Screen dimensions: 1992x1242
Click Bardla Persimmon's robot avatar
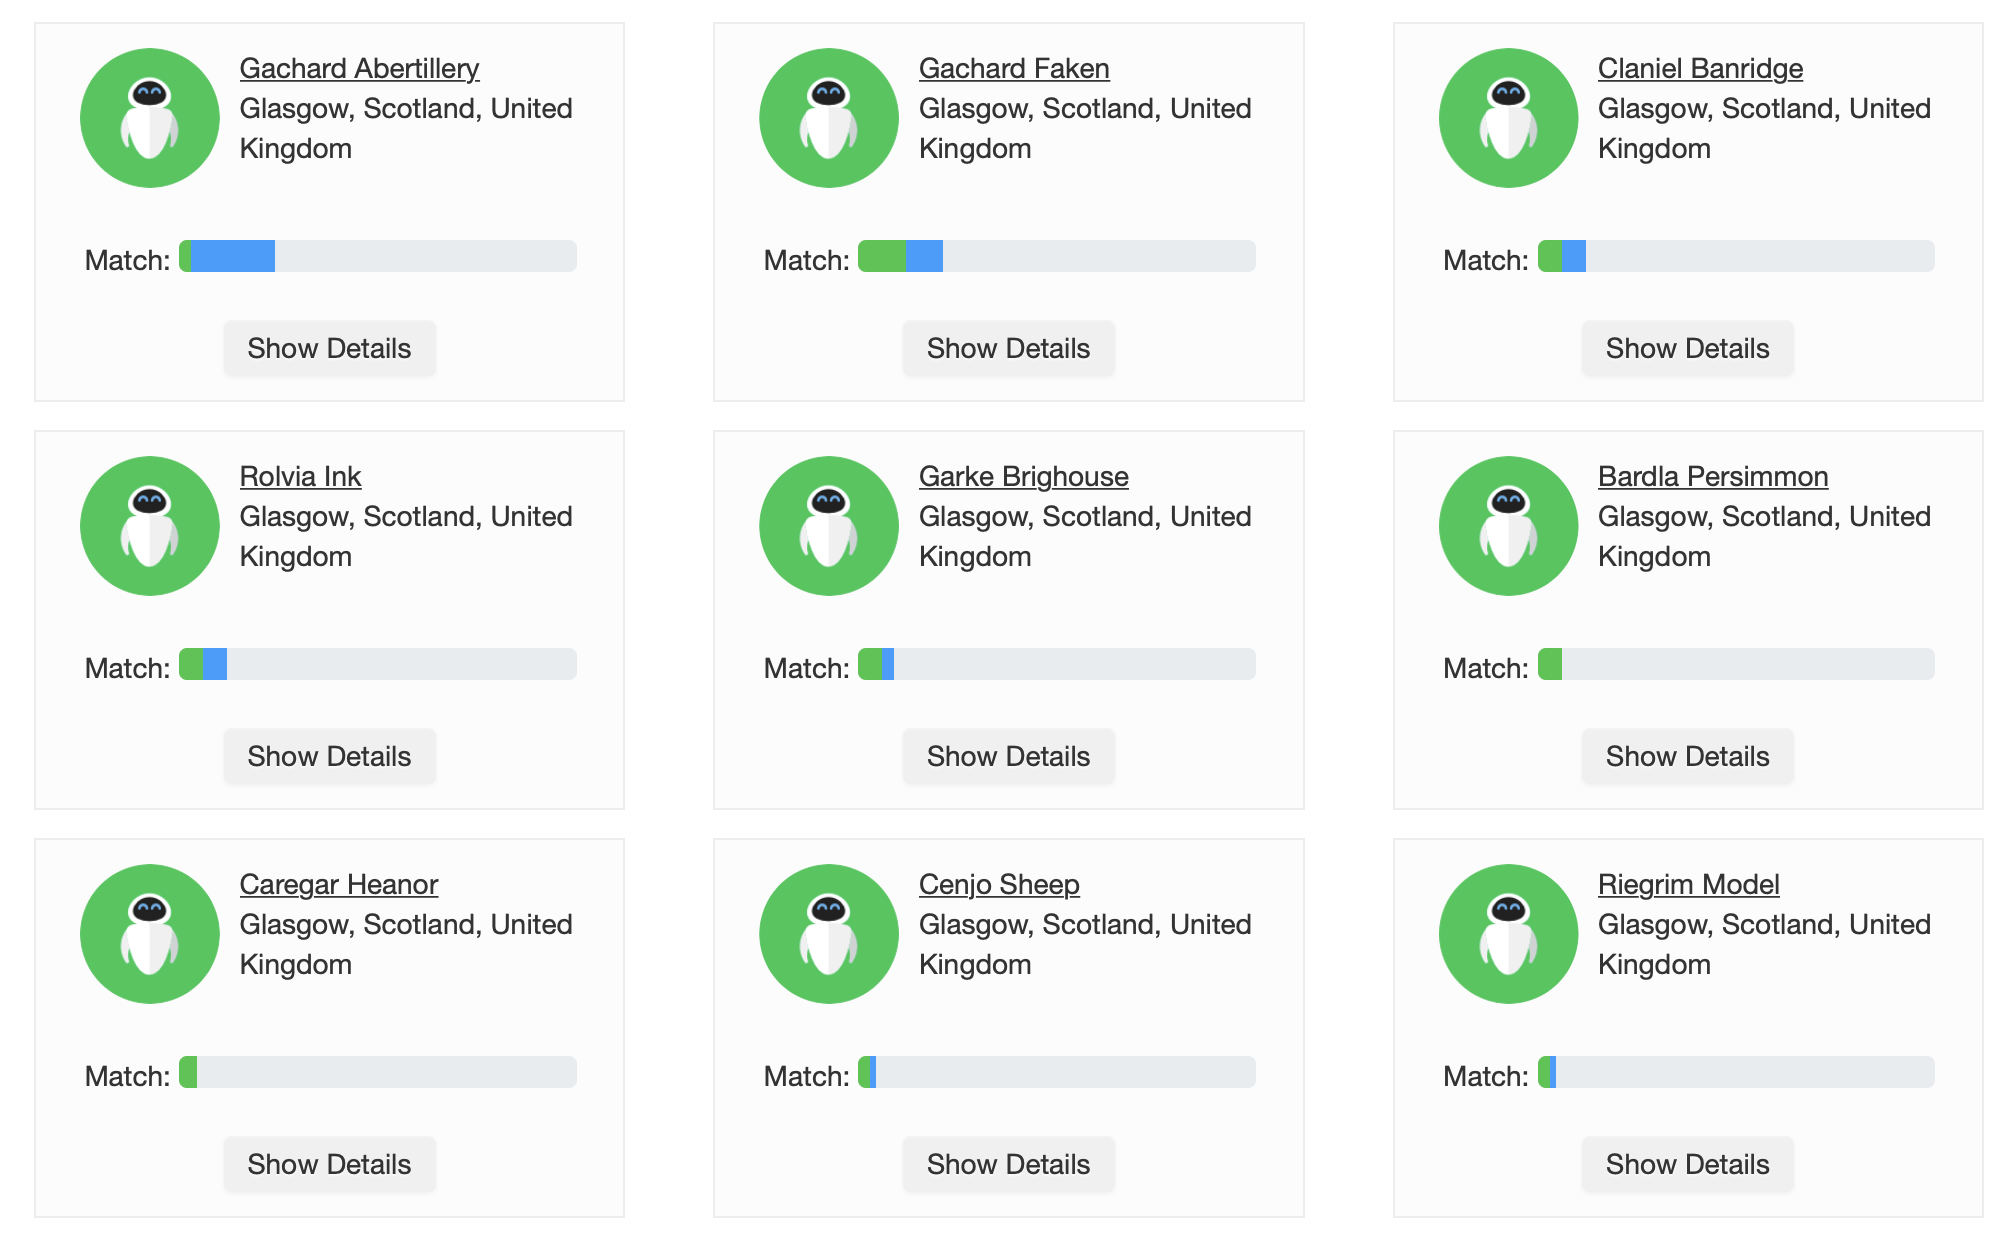(1508, 526)
